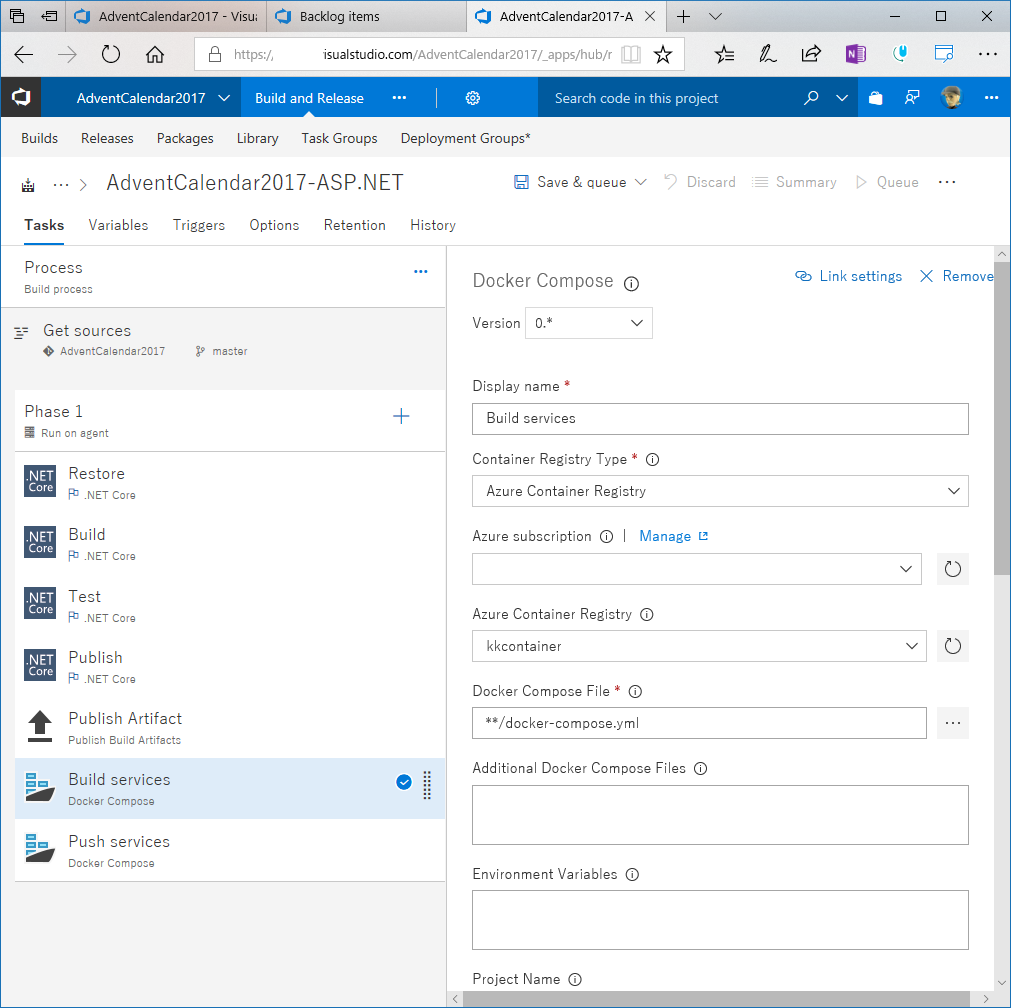The height and width of the screenshot is (1008, 1011).
Task: Click the Get sources icon
Action: pyautogui.click(x=21, y=333)
